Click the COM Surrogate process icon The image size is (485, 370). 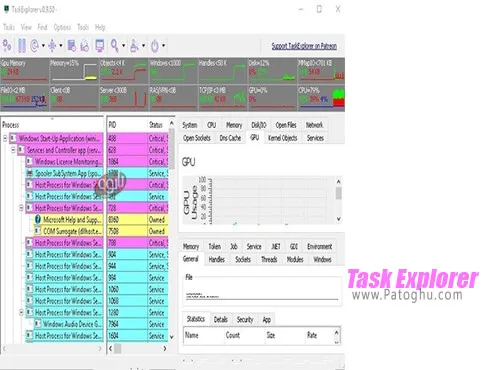pyautogui.click(x=38, y=231)
